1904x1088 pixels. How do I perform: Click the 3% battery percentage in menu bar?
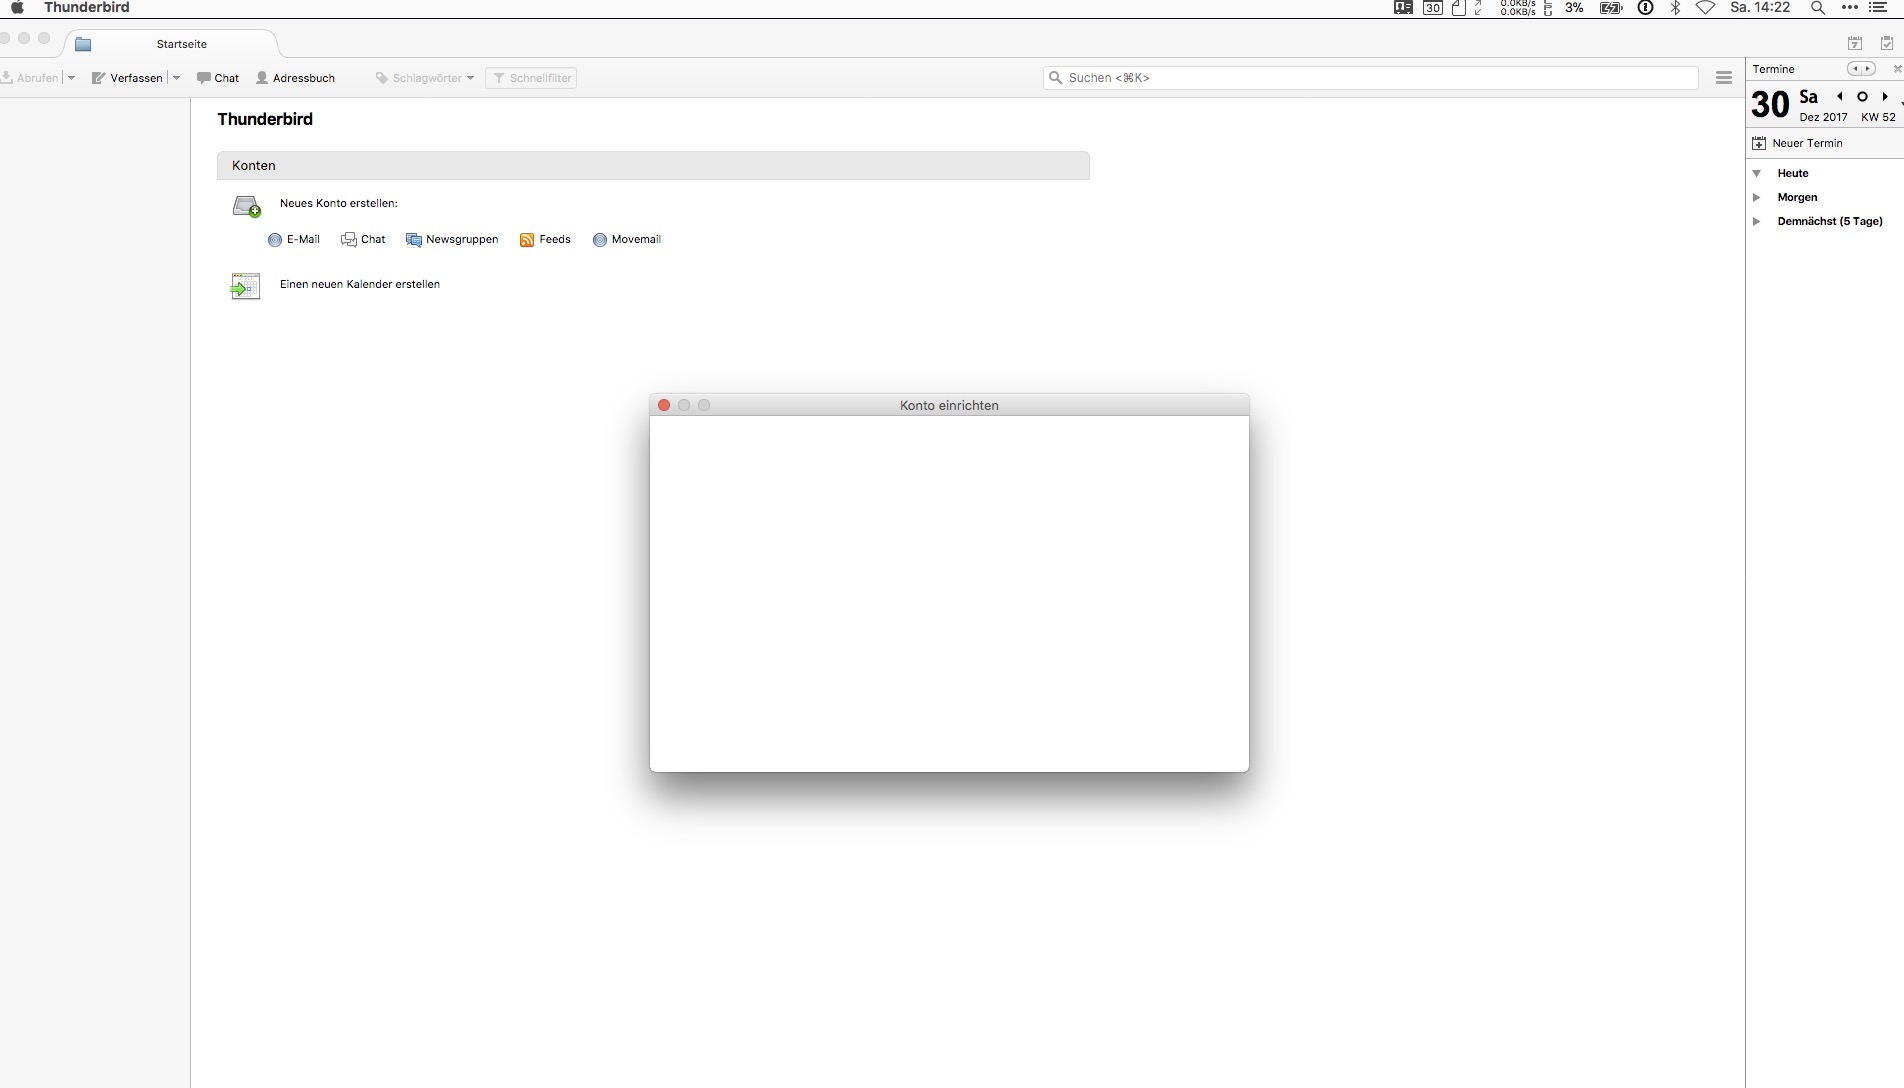point(1574,7)
